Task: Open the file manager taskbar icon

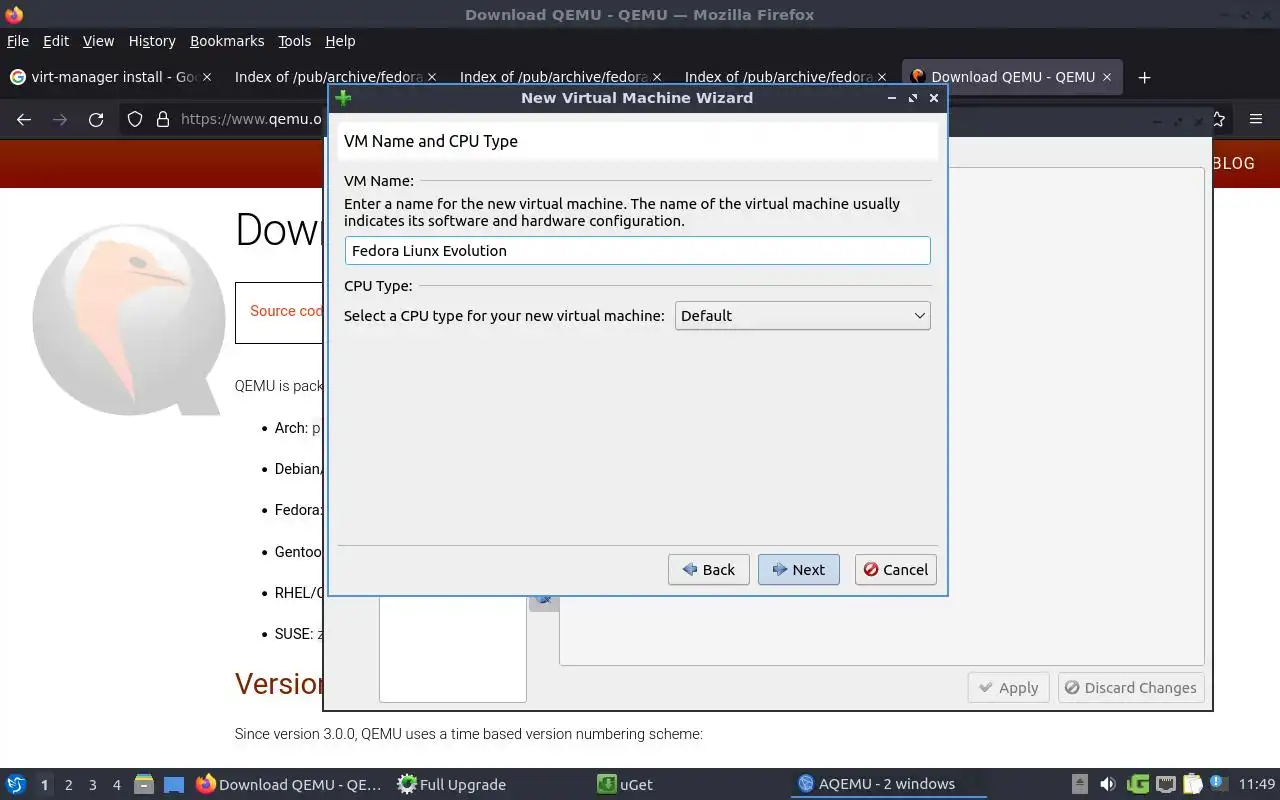Action: (x=144, y=784)
